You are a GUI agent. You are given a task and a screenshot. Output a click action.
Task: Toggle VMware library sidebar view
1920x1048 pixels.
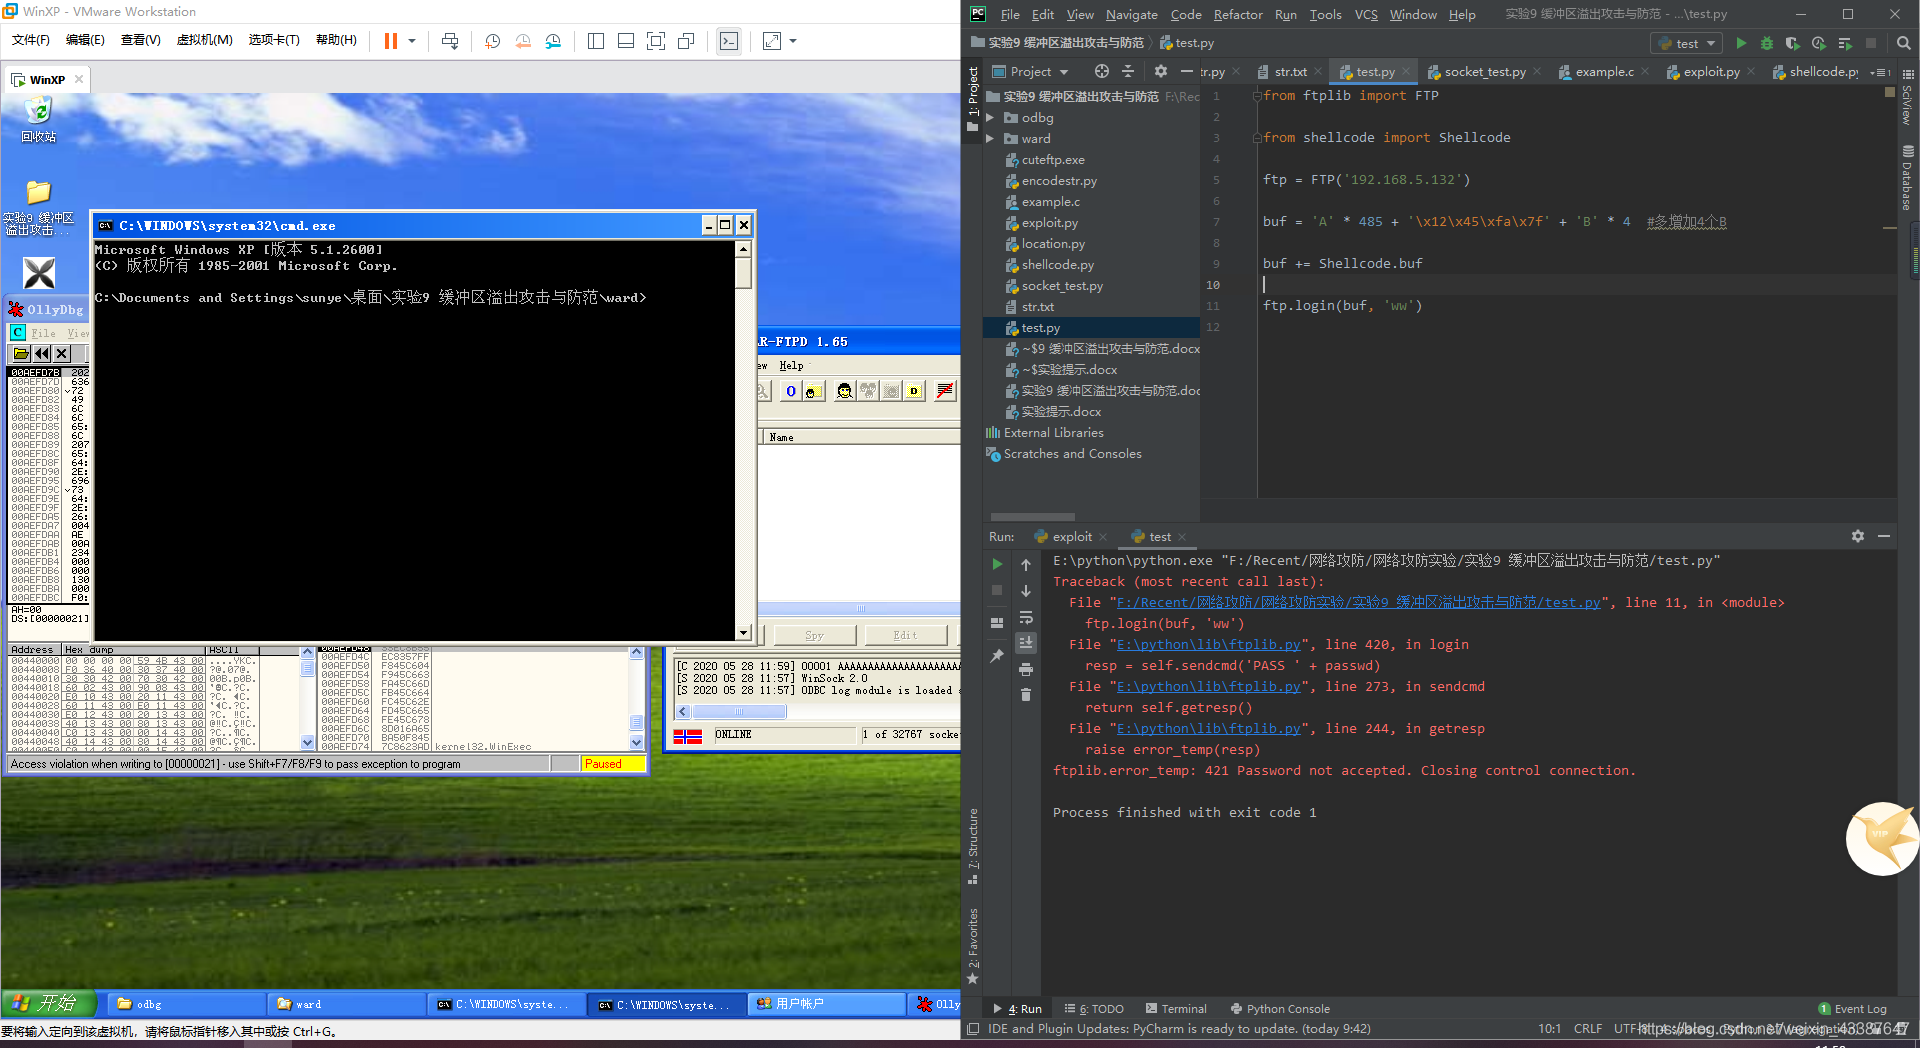point(596,41)
